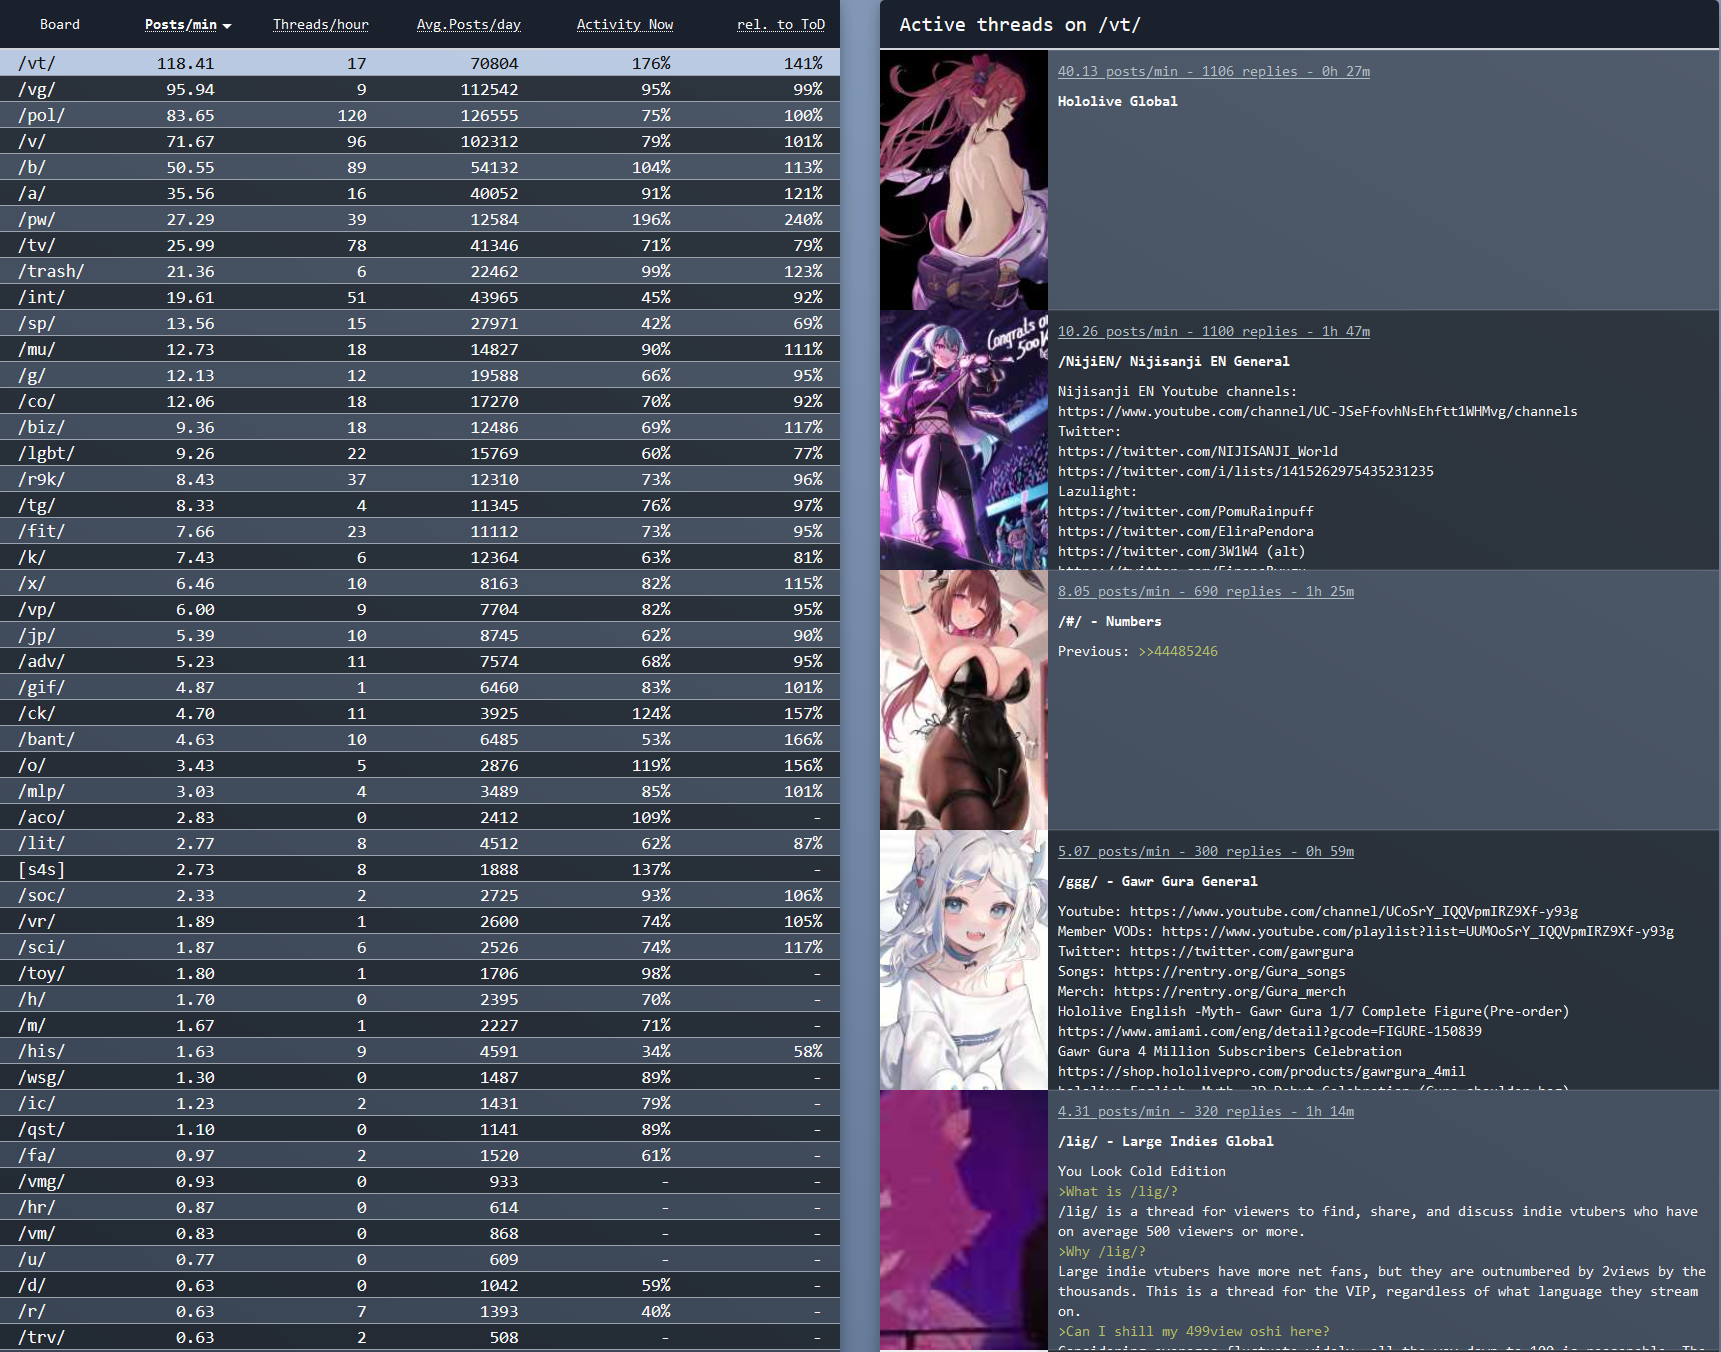Open the 5.07 posts/min thread link
Image resolution: width=1721 pixels, height=1352 pixels.
point(1206,851)
